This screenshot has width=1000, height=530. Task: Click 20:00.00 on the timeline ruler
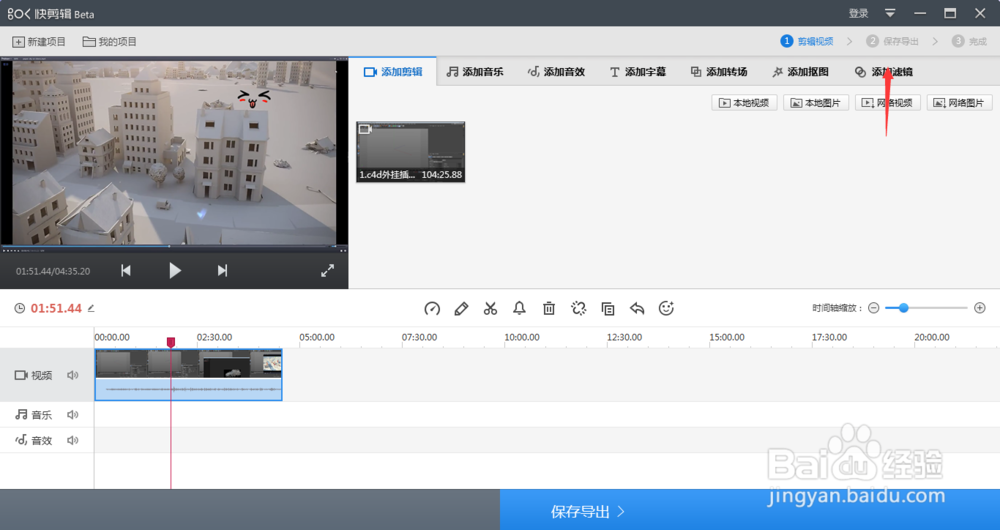click(x=932, y=337)
